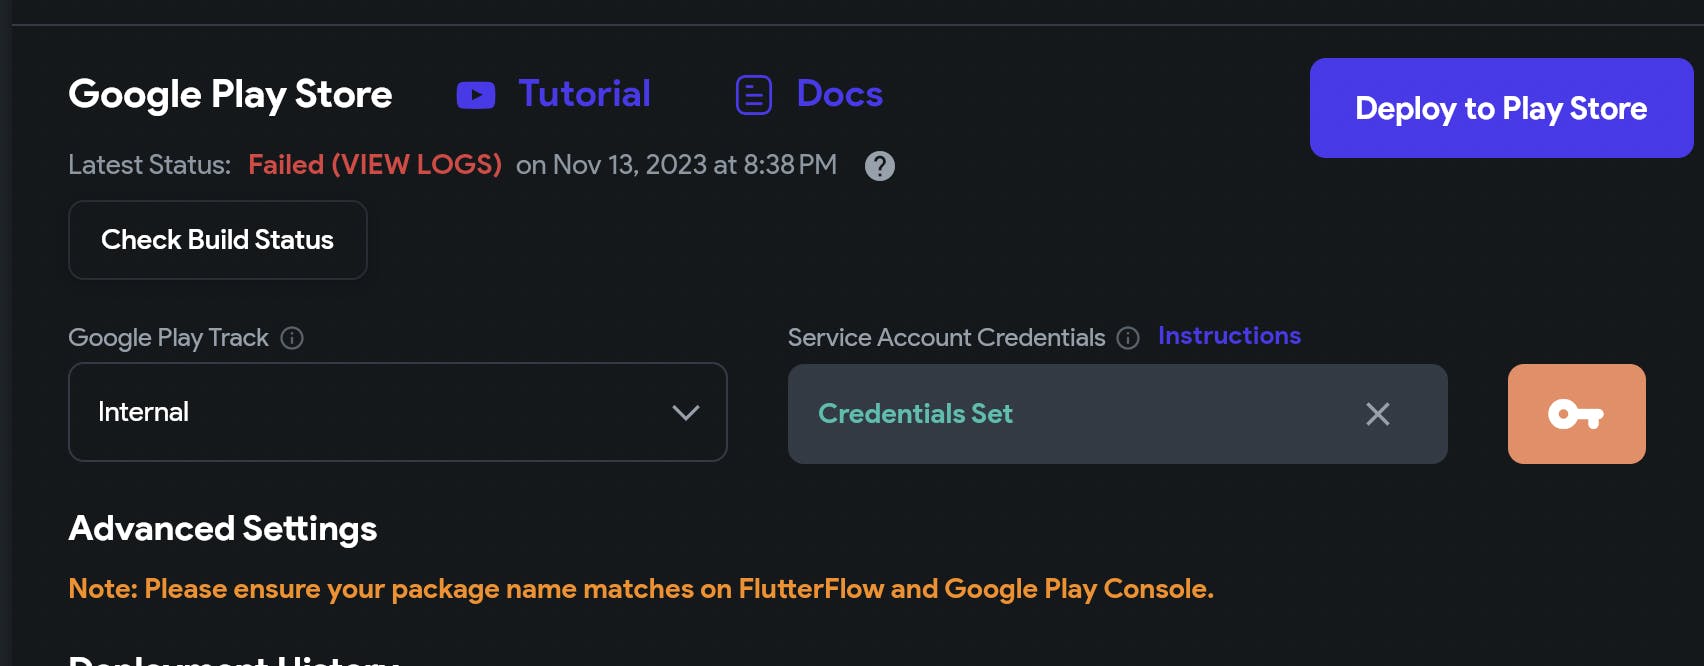The image size is (1704, 666).
Task: View logs for the failed deployment
Action: point(375,165)
